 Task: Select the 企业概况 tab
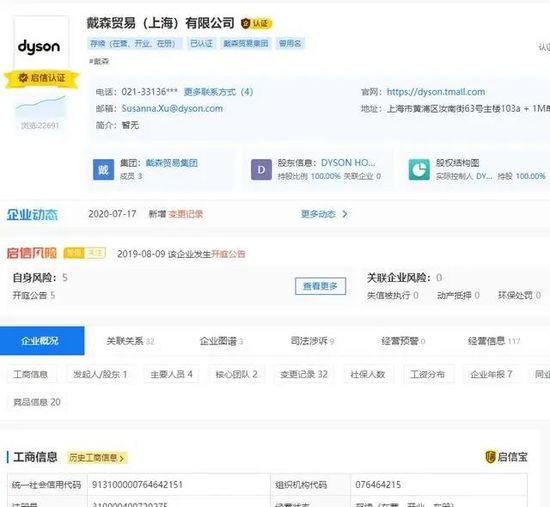coord(42,341)
